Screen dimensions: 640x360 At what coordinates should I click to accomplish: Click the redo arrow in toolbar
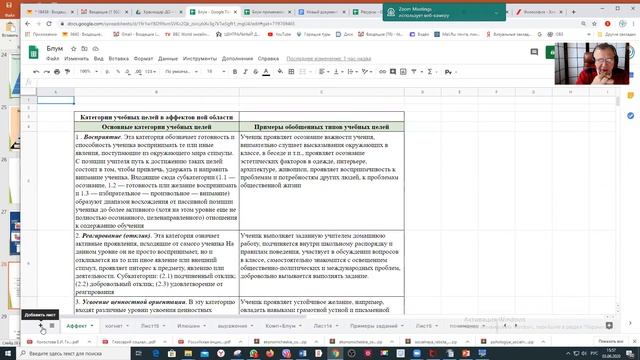tap(47, 72)
